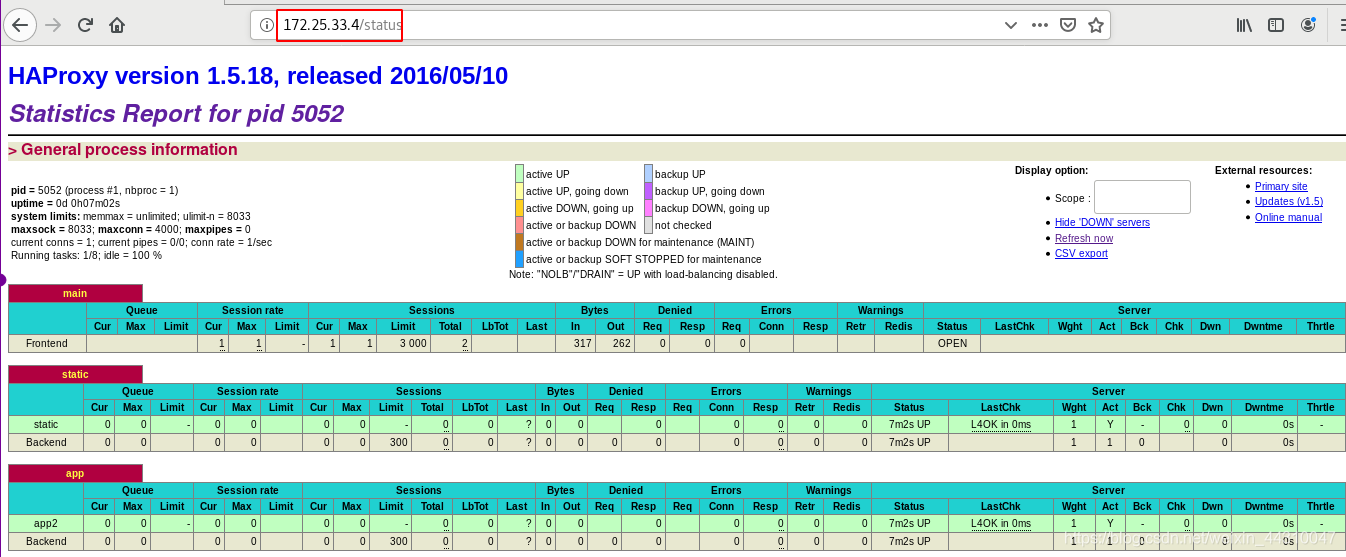1346x557 pixels.
Task: Click the active DOWN, going up orange swatch
Action: [519, 208]
